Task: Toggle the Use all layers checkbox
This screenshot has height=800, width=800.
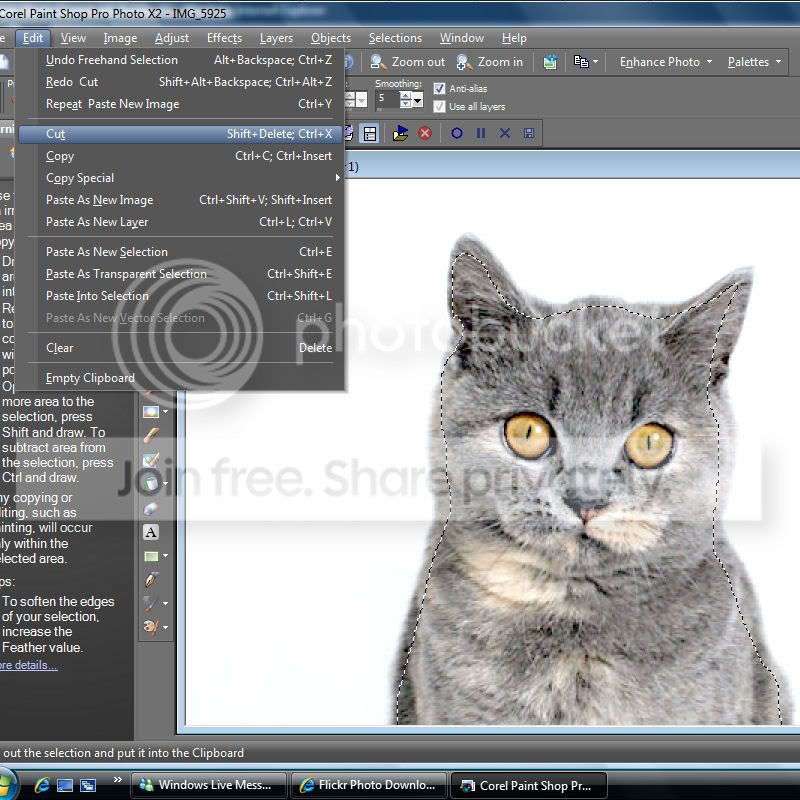Action: pos(440,106)
